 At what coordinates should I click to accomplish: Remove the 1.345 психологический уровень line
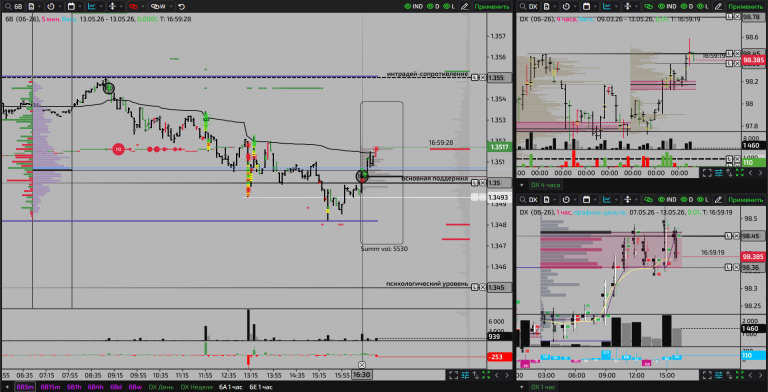click(482, 287)
